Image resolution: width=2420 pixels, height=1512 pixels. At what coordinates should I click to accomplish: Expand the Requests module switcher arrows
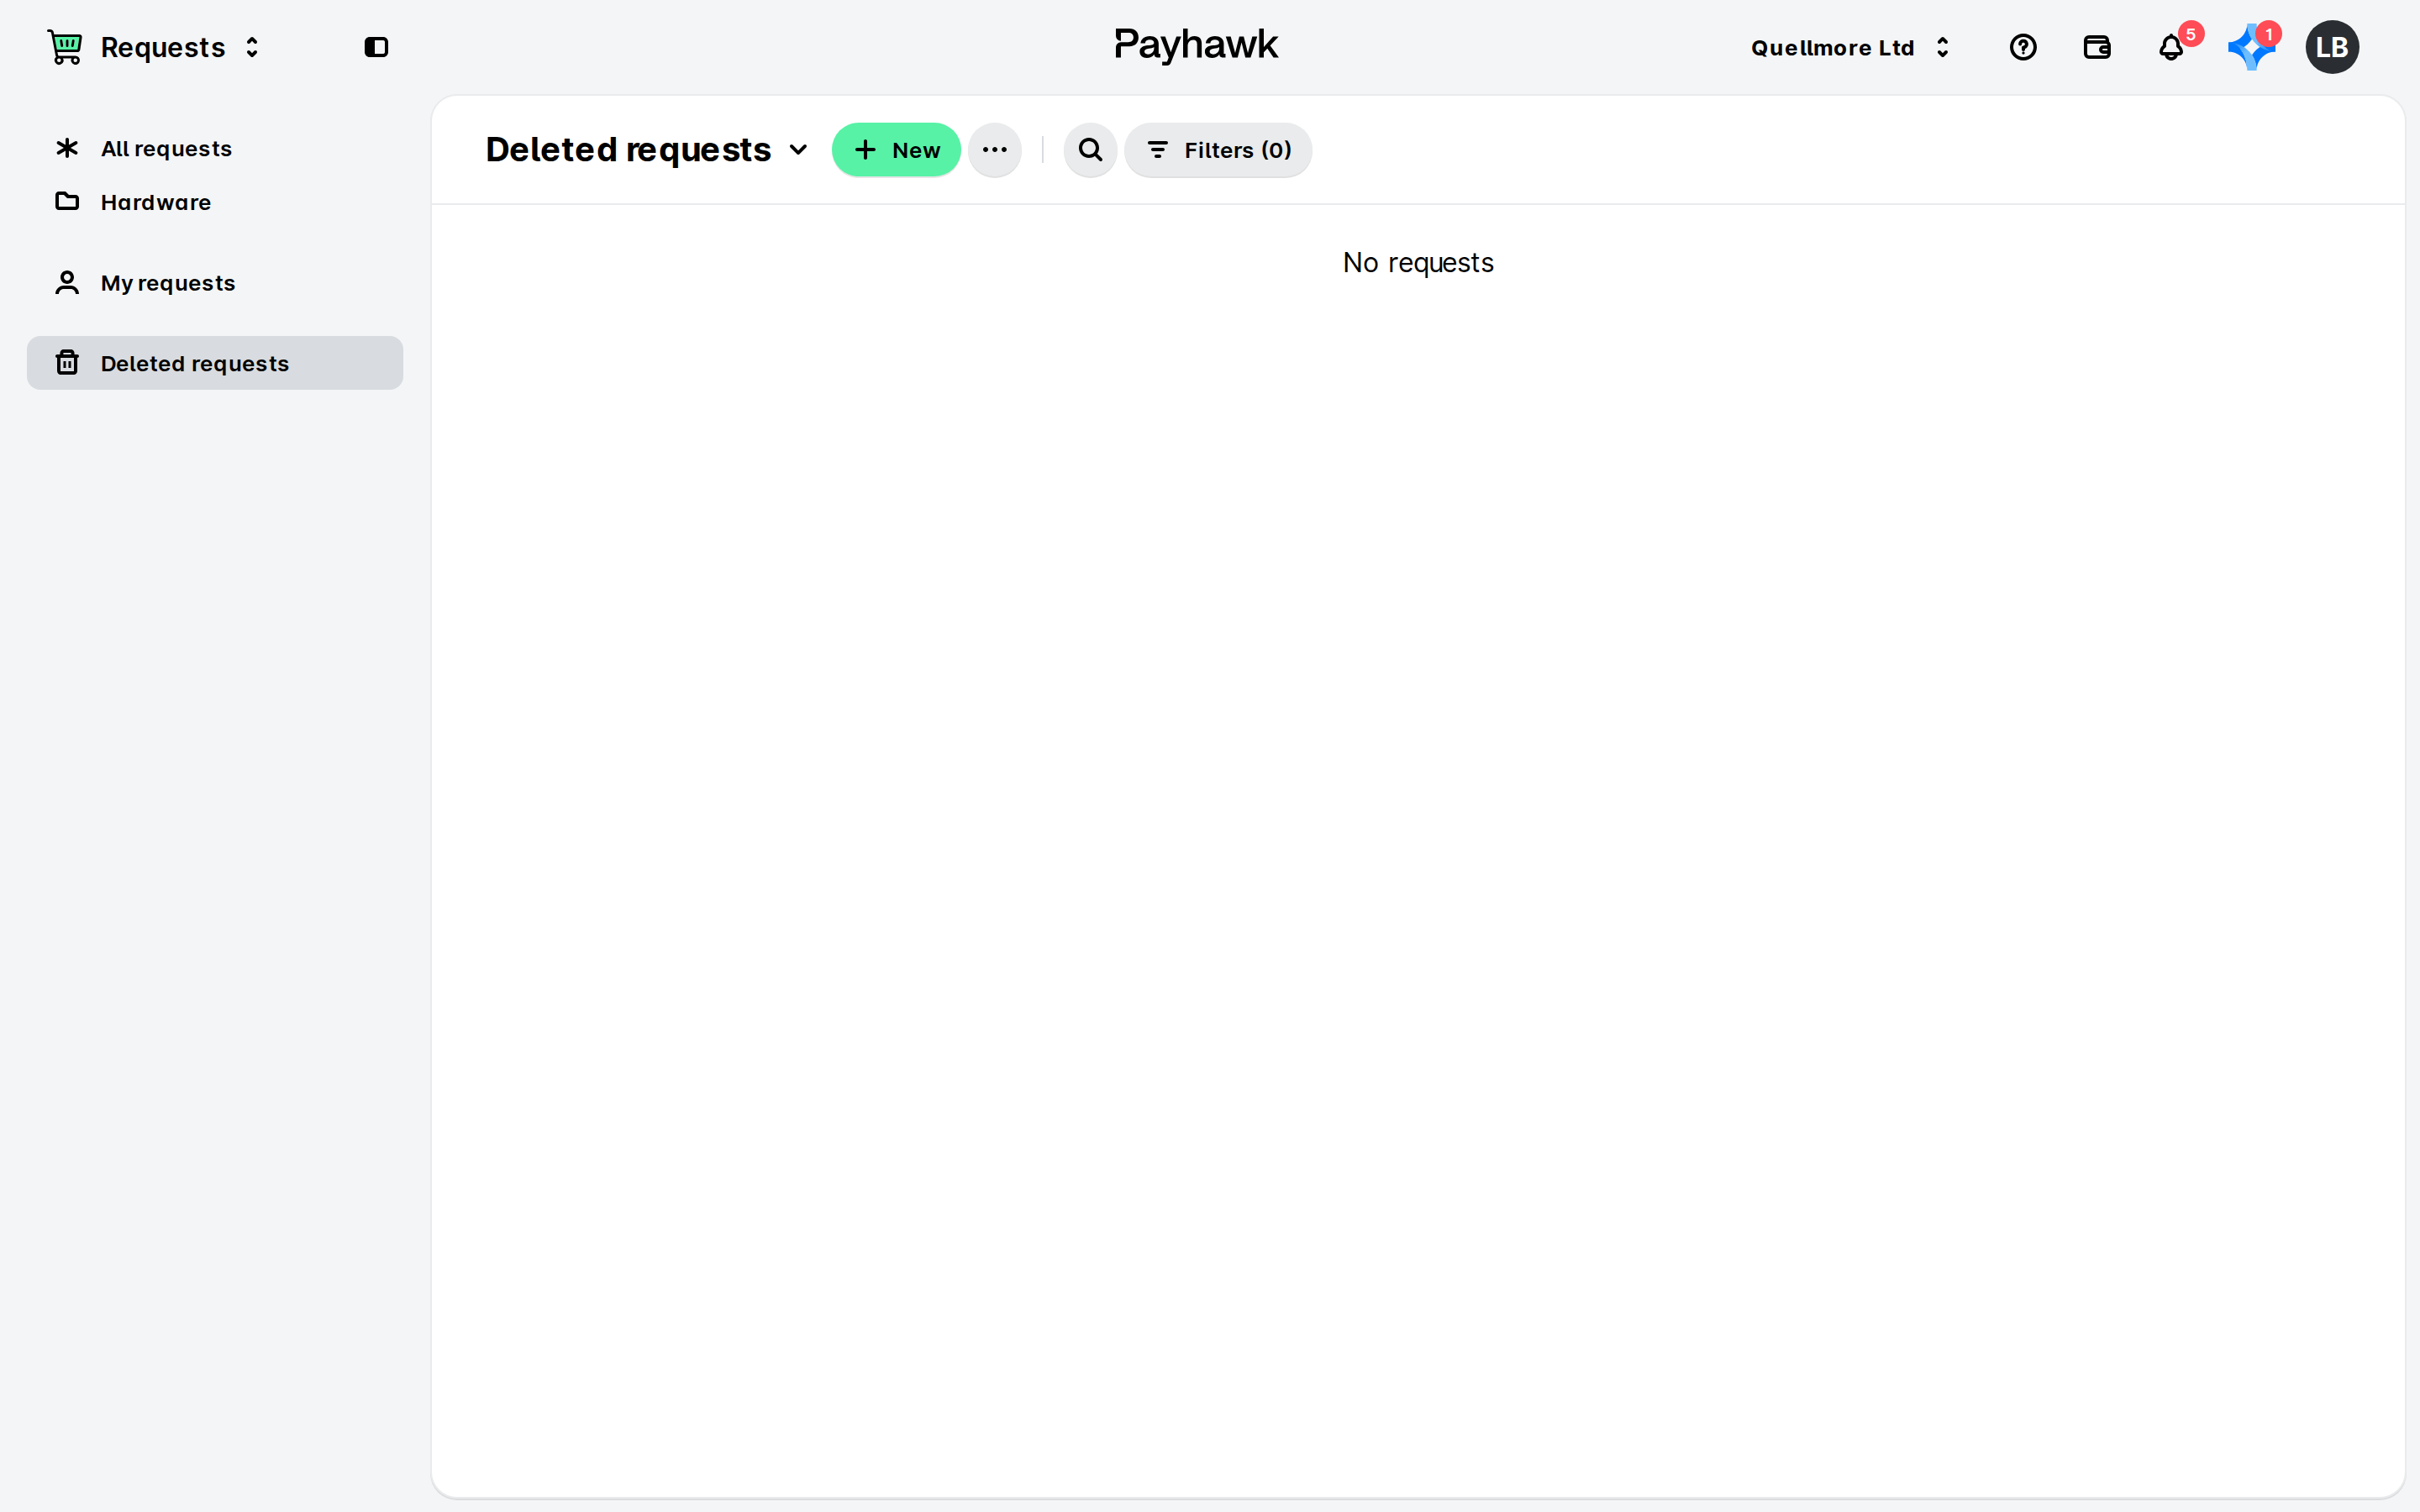252,47
